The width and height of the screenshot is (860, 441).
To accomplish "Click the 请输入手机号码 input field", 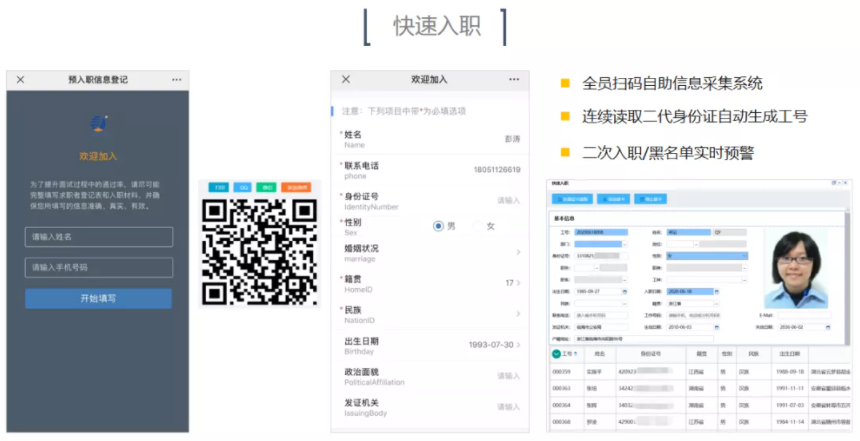I will [99, 267].
